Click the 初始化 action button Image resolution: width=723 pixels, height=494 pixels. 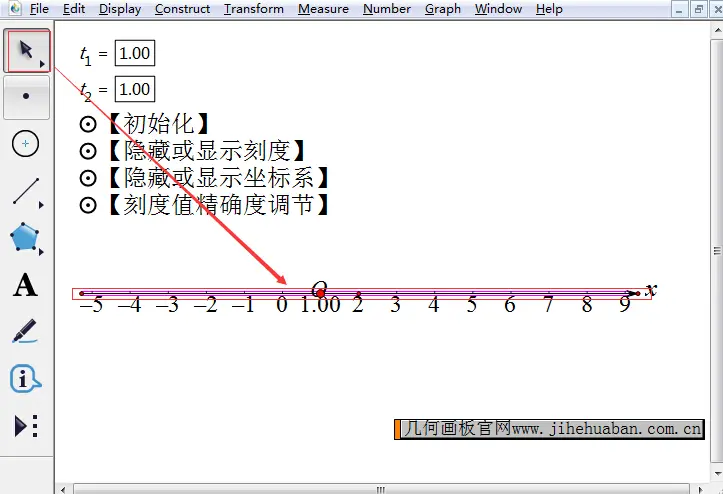click(88, 125)
